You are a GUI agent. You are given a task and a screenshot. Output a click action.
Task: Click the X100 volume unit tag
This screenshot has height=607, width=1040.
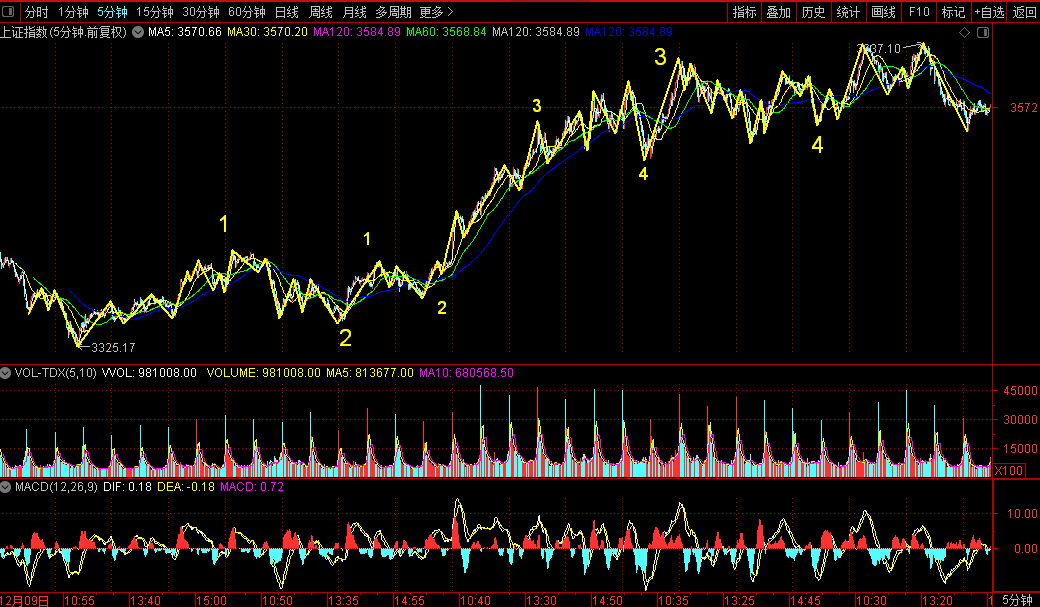pos(1009,470)
